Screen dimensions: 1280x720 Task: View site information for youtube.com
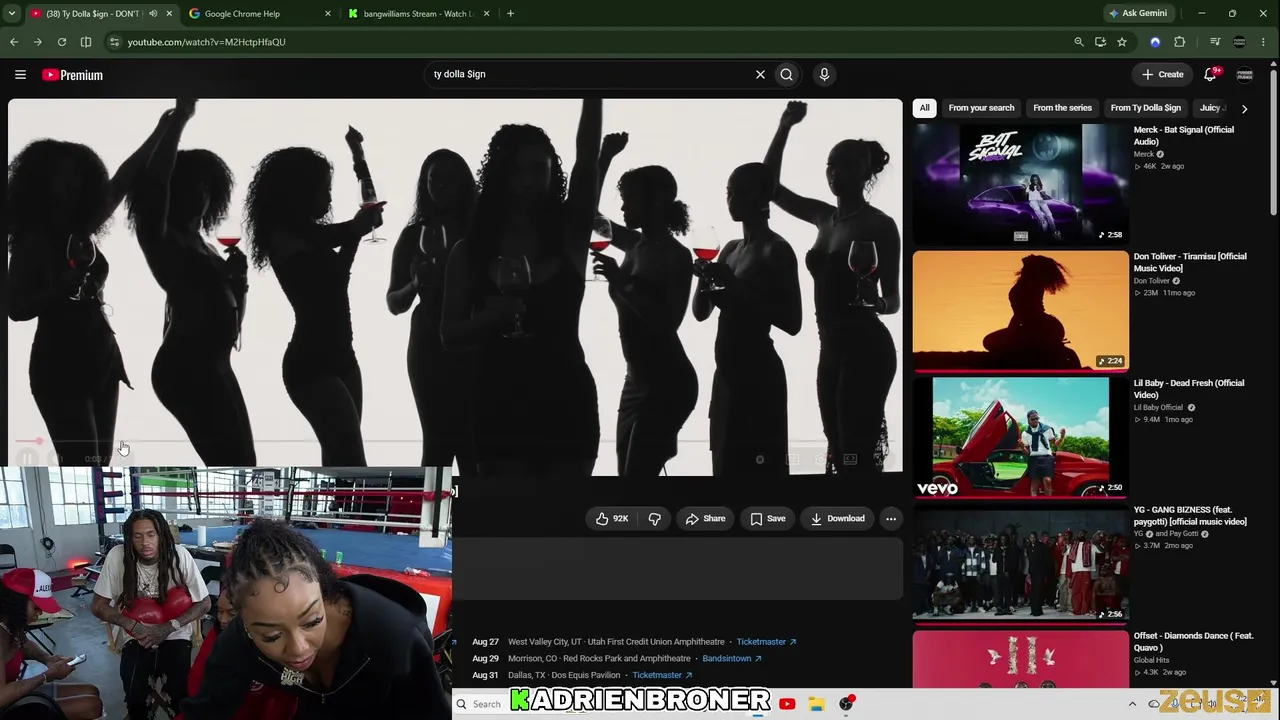[x=114, y=42]
